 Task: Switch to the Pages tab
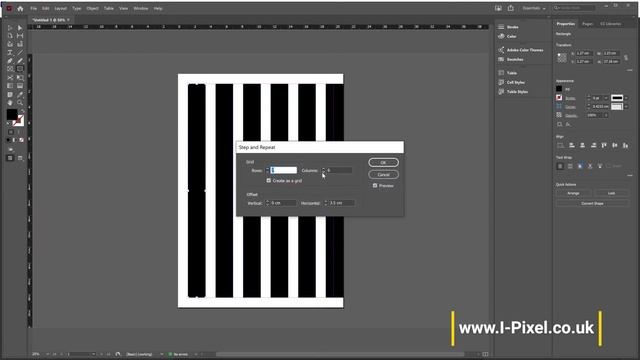tap(587, 24)
